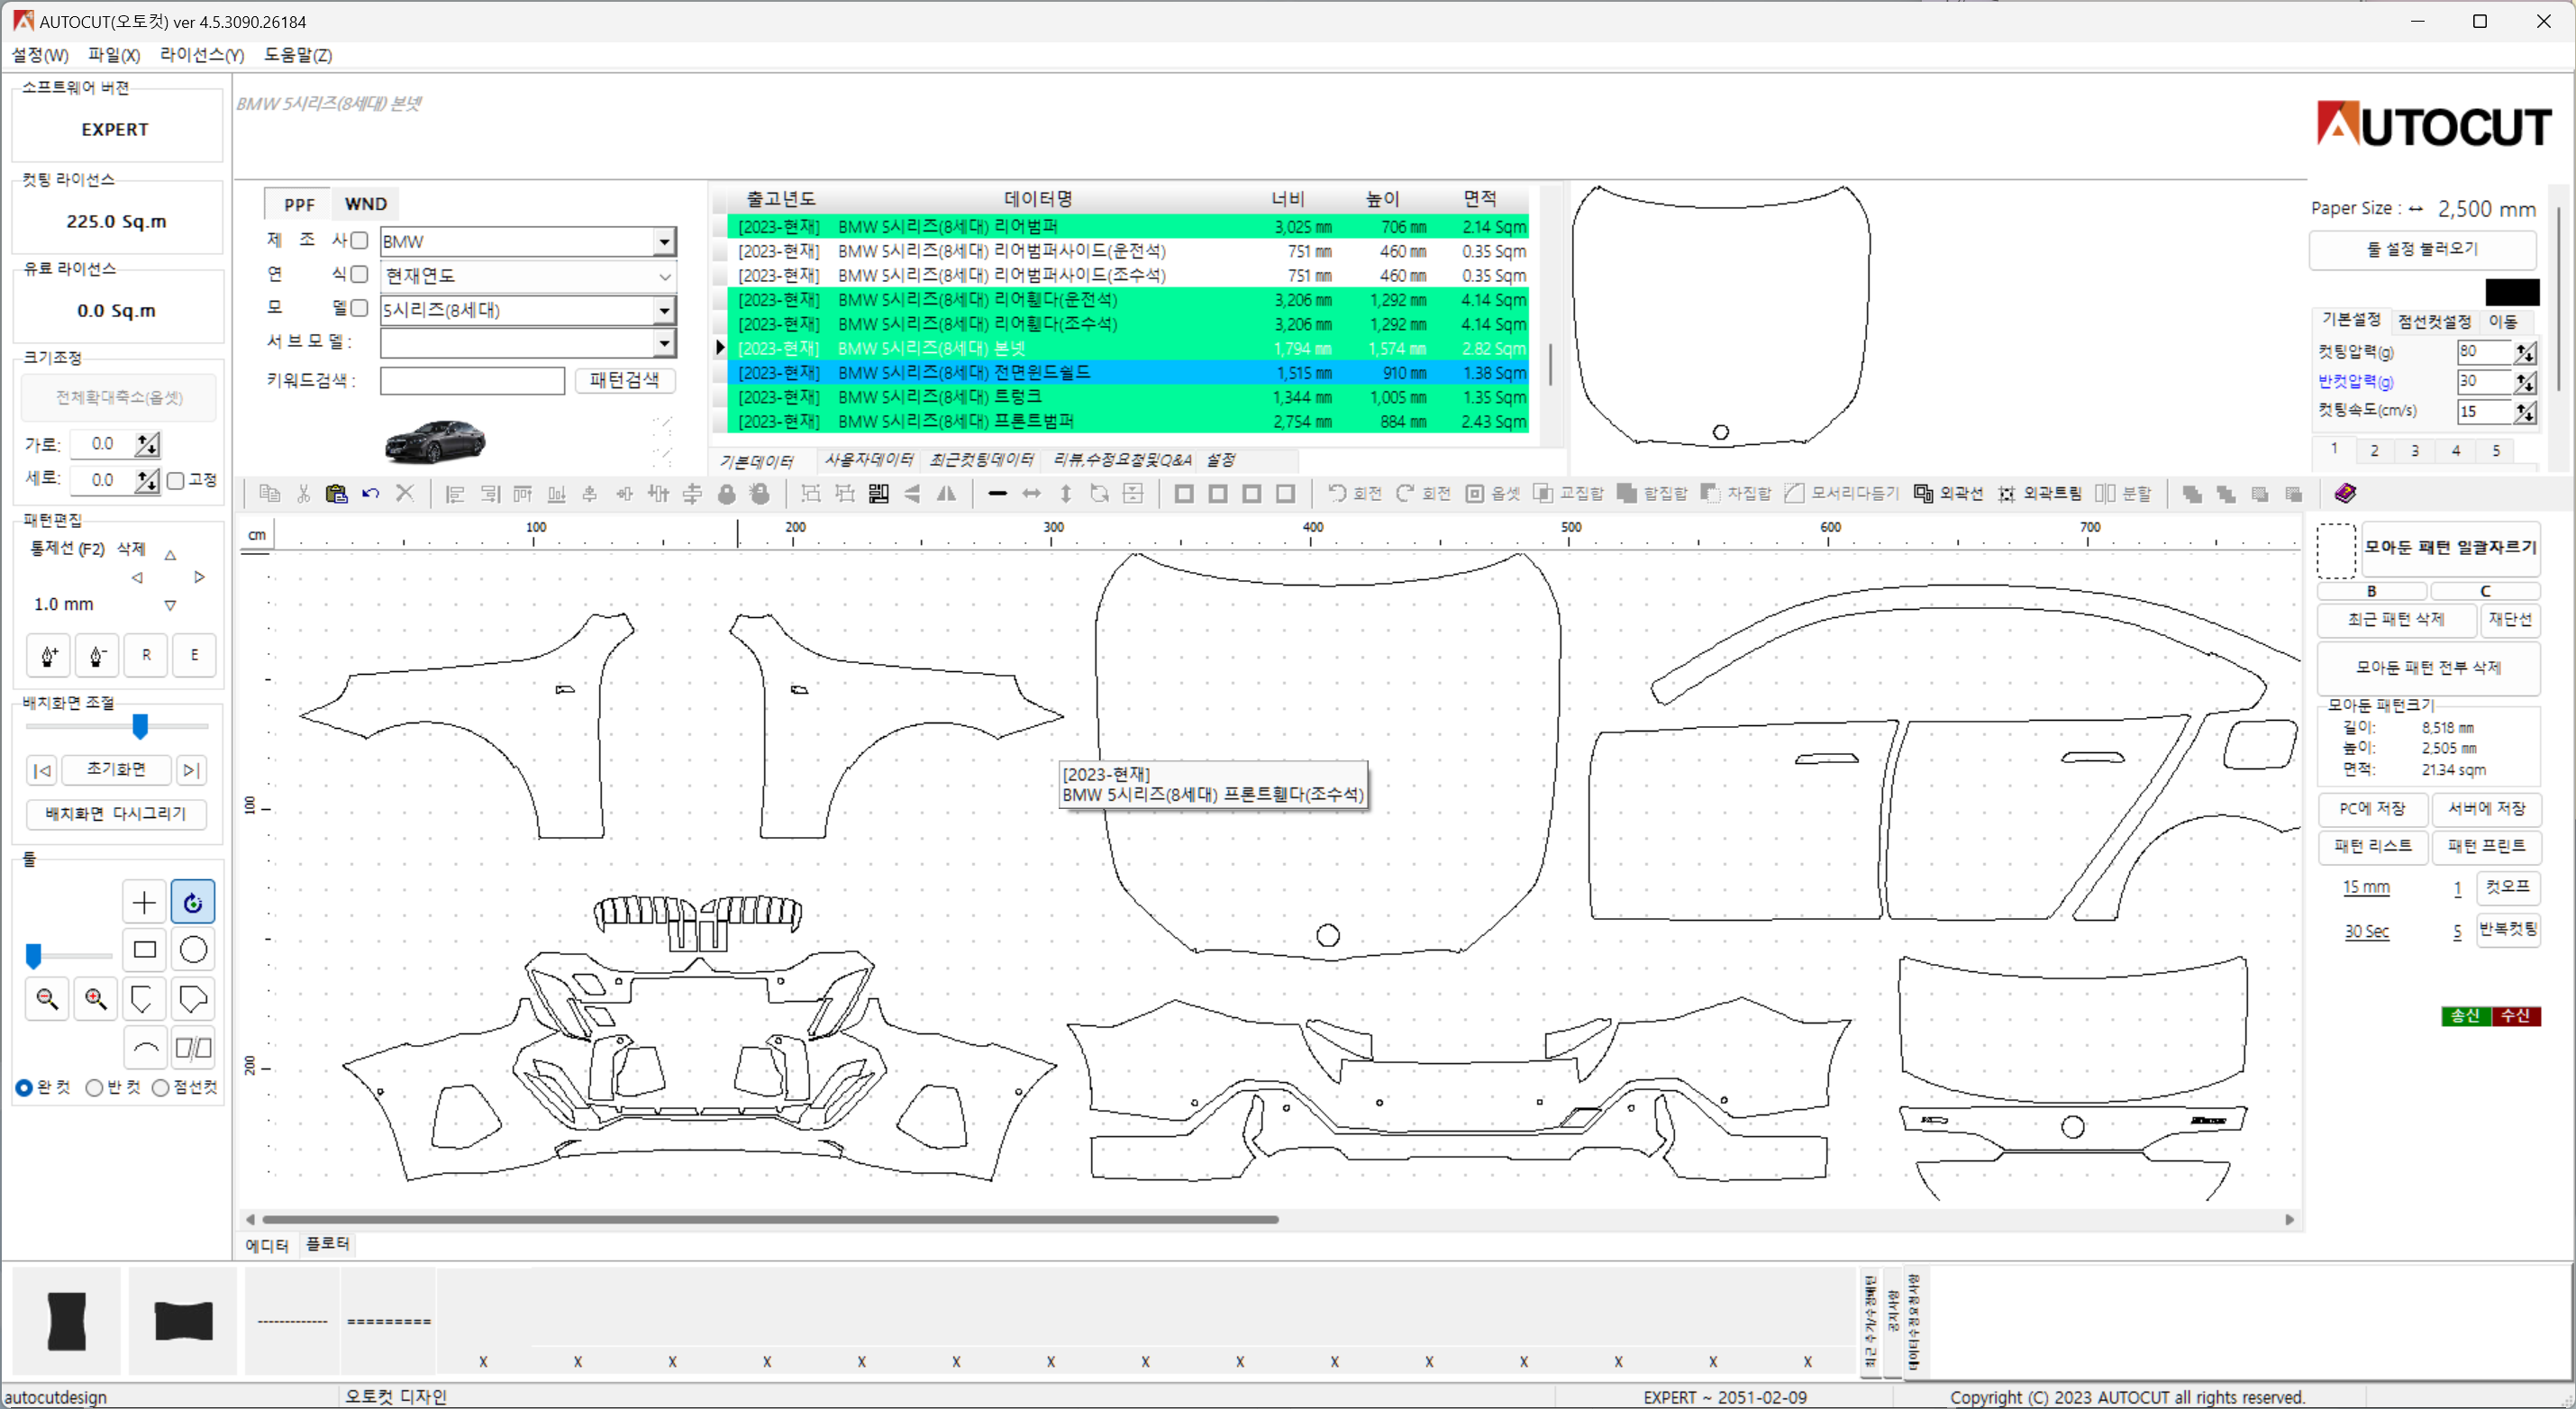Click the paste icon in the edit toolbar

click(x=336, y=493)
